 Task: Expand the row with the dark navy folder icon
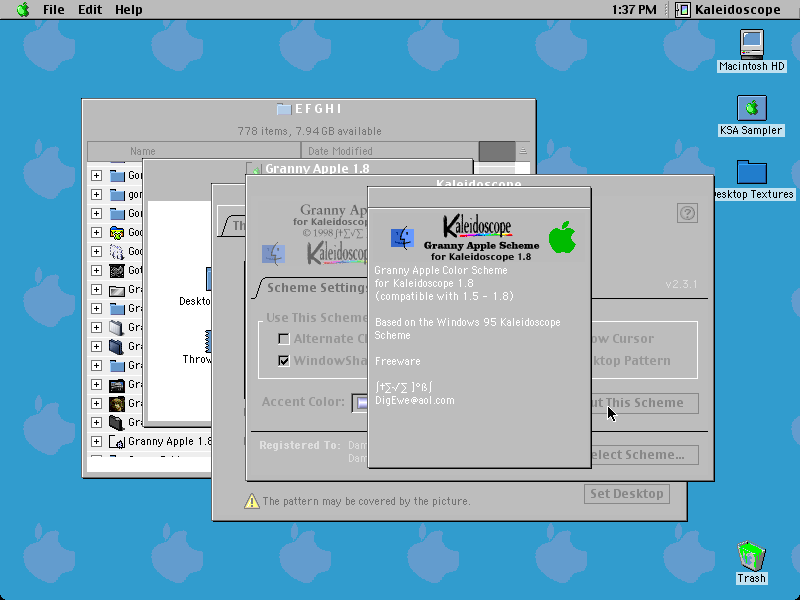click(96, 346)
